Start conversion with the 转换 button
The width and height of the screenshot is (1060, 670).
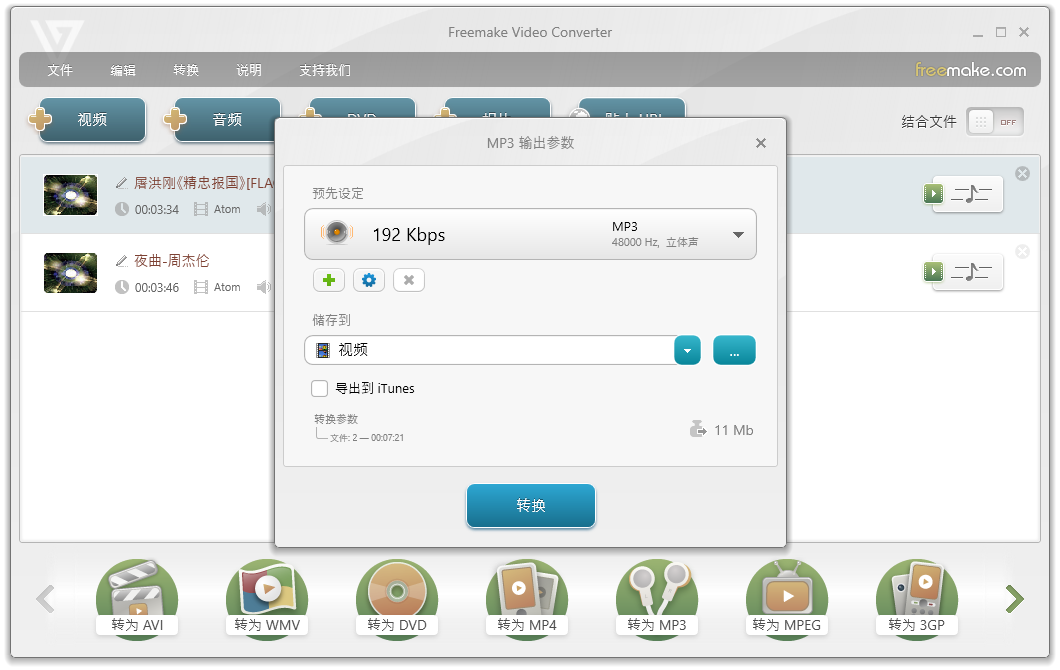pyautogui.click(x=530, y=506)
